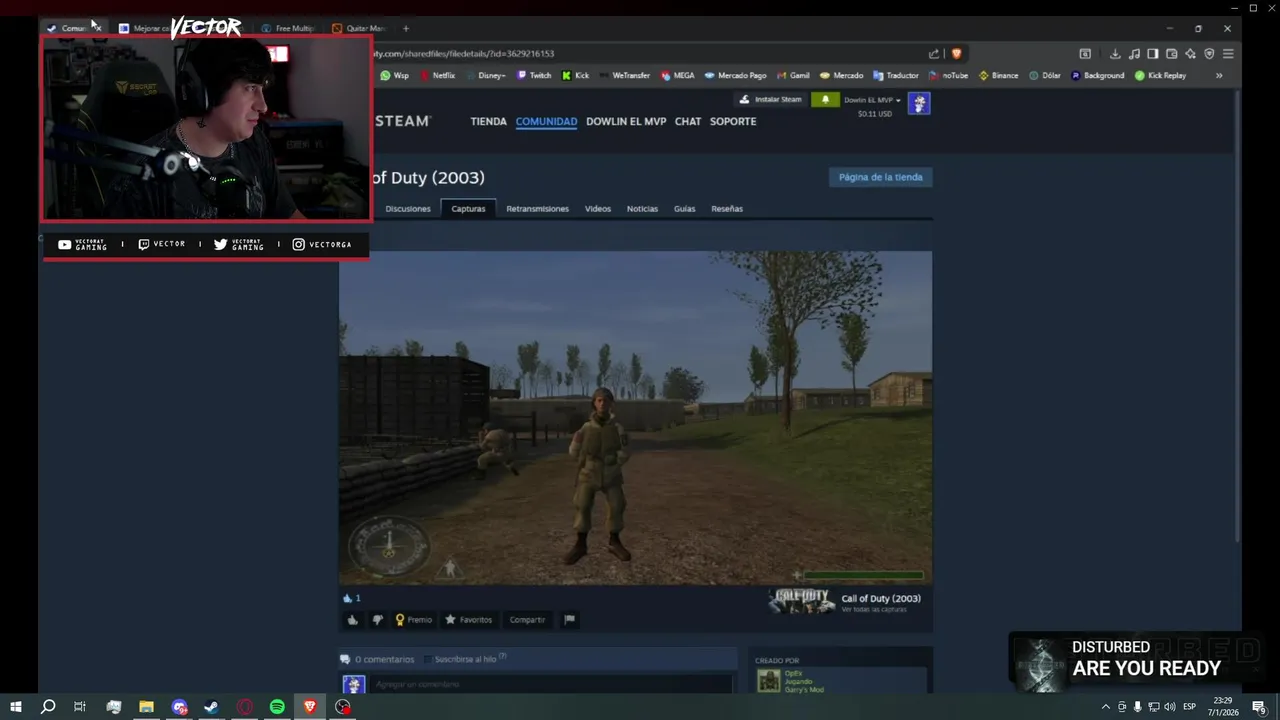1280x720 pixels.
Task: Open the TIENDA menu
Action: coord(488,121)
